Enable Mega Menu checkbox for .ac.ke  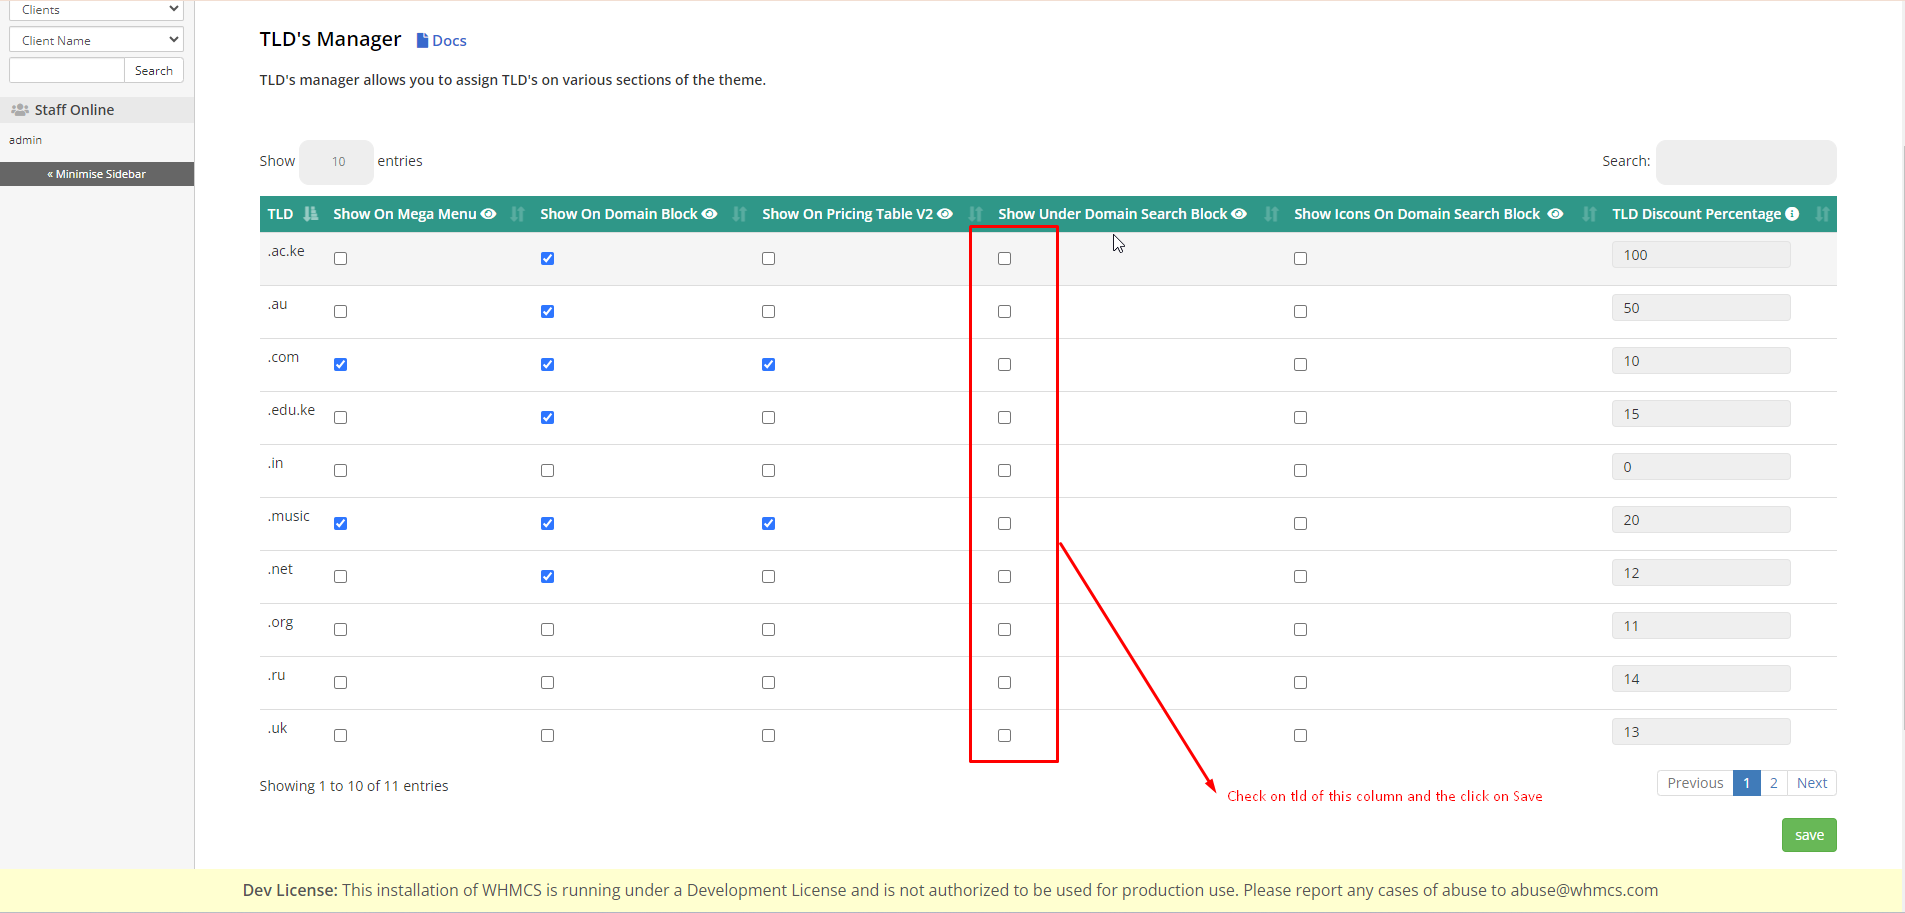pyautogui.click(x=341, y=259)
